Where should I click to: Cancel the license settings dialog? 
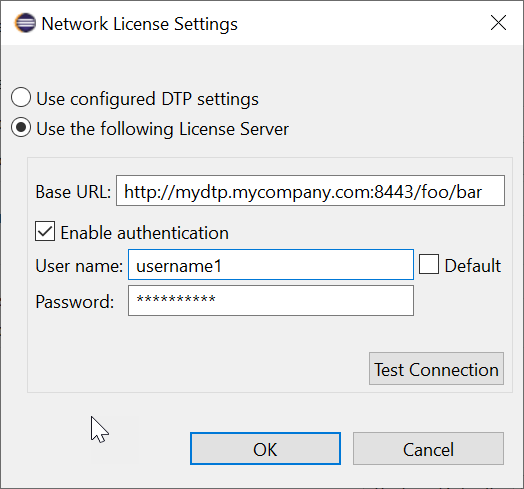(x=428, y=449)
